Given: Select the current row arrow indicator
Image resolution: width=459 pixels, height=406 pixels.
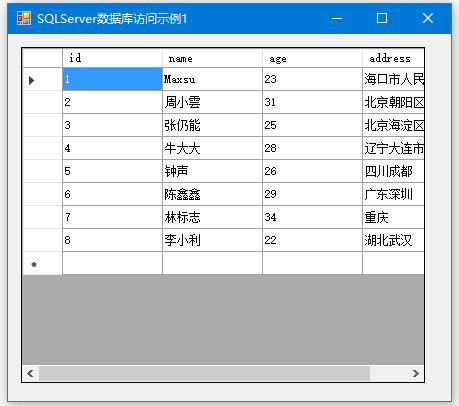Looking at the screenshot, I should coord(32,80).
